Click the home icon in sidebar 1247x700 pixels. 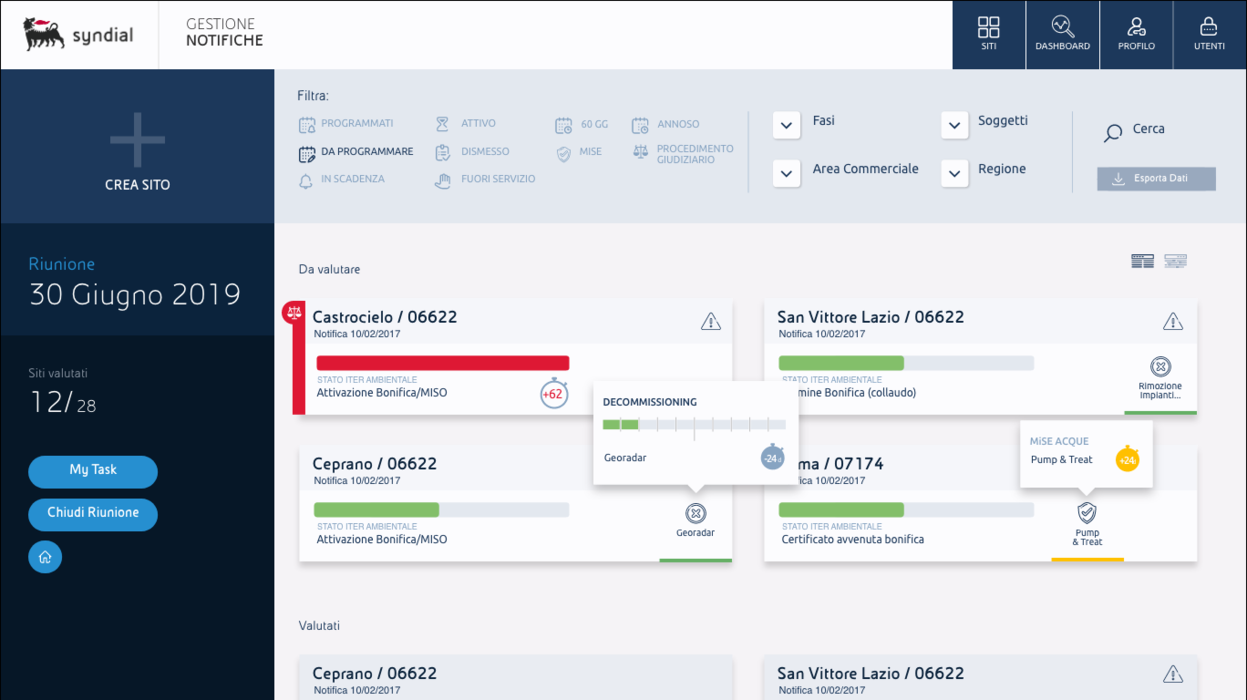tap(45, 557)
